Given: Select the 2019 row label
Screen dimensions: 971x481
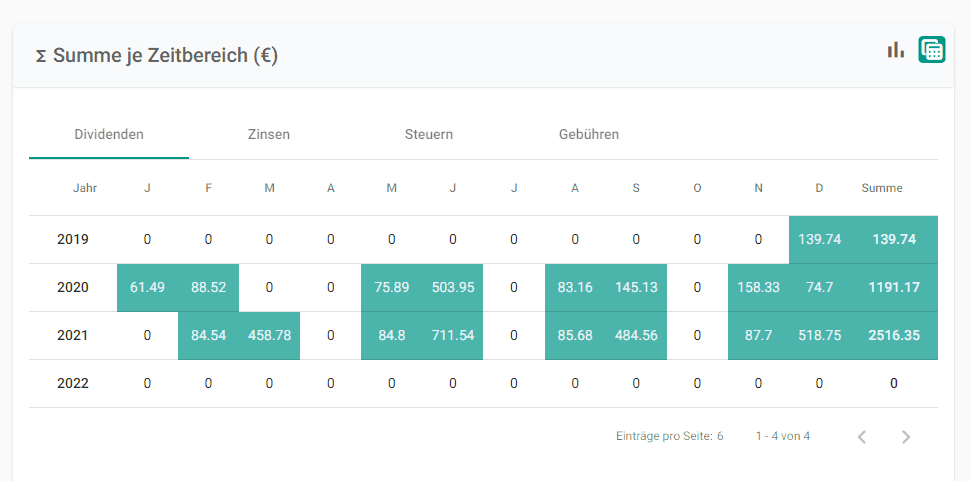Looking at the screenshot, I should (72, 239).
